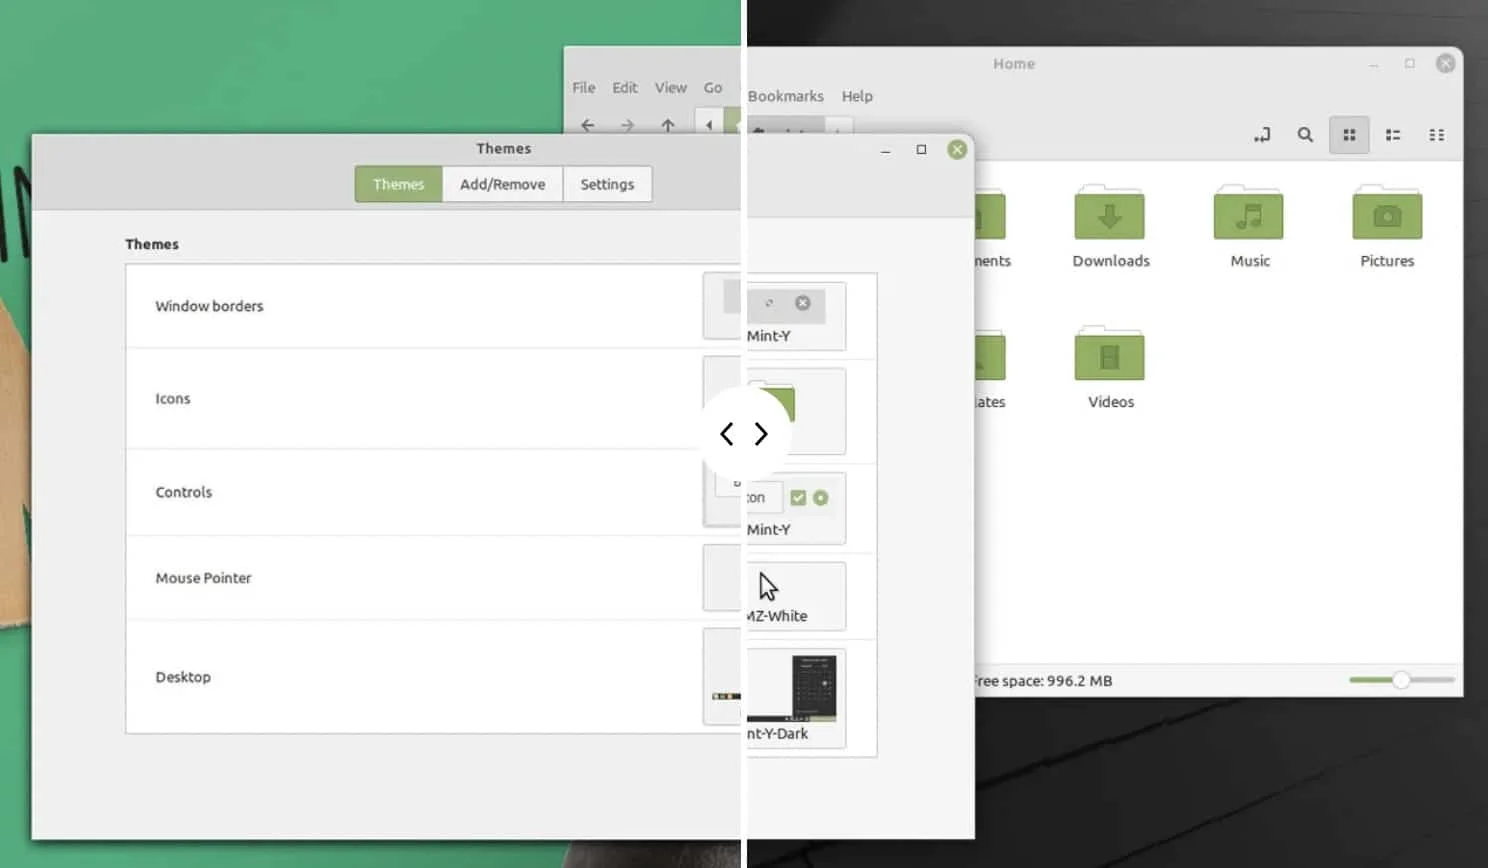Go up one folder with the up arrow
Screen dimensions: 1488x868
pyautogui.click(x=668, y=125)
